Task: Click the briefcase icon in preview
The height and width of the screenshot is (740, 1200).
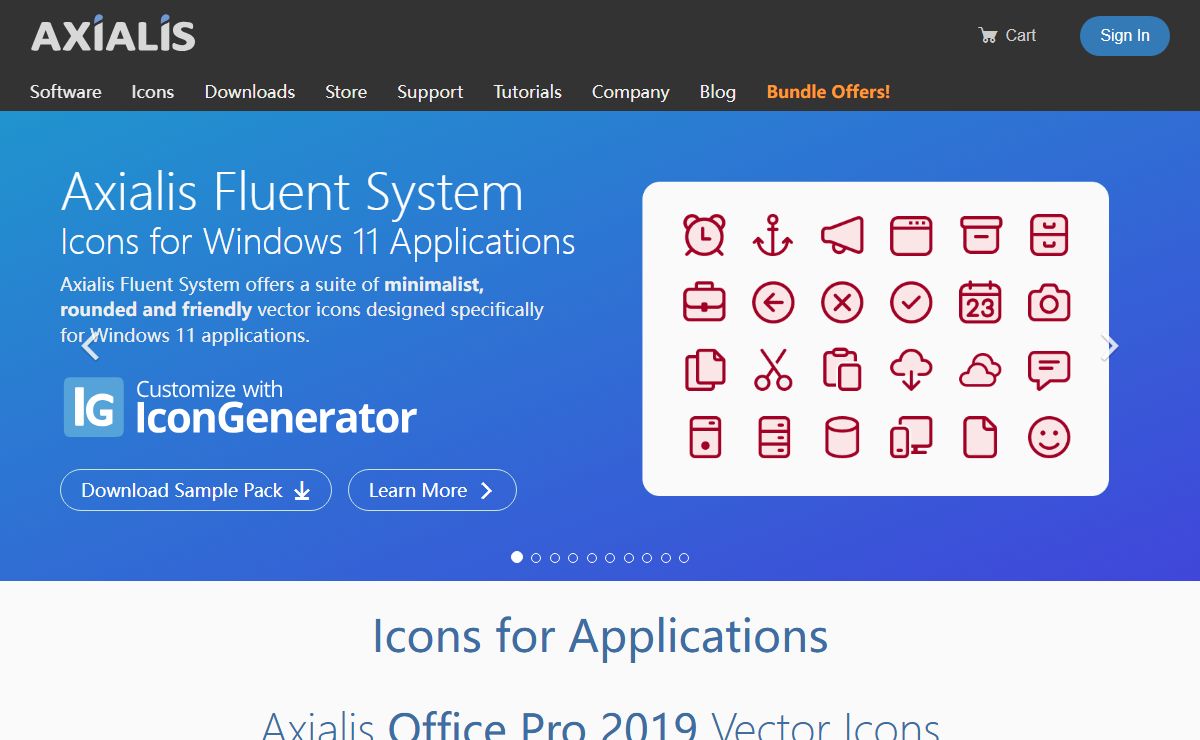Action: pos(704,302)
